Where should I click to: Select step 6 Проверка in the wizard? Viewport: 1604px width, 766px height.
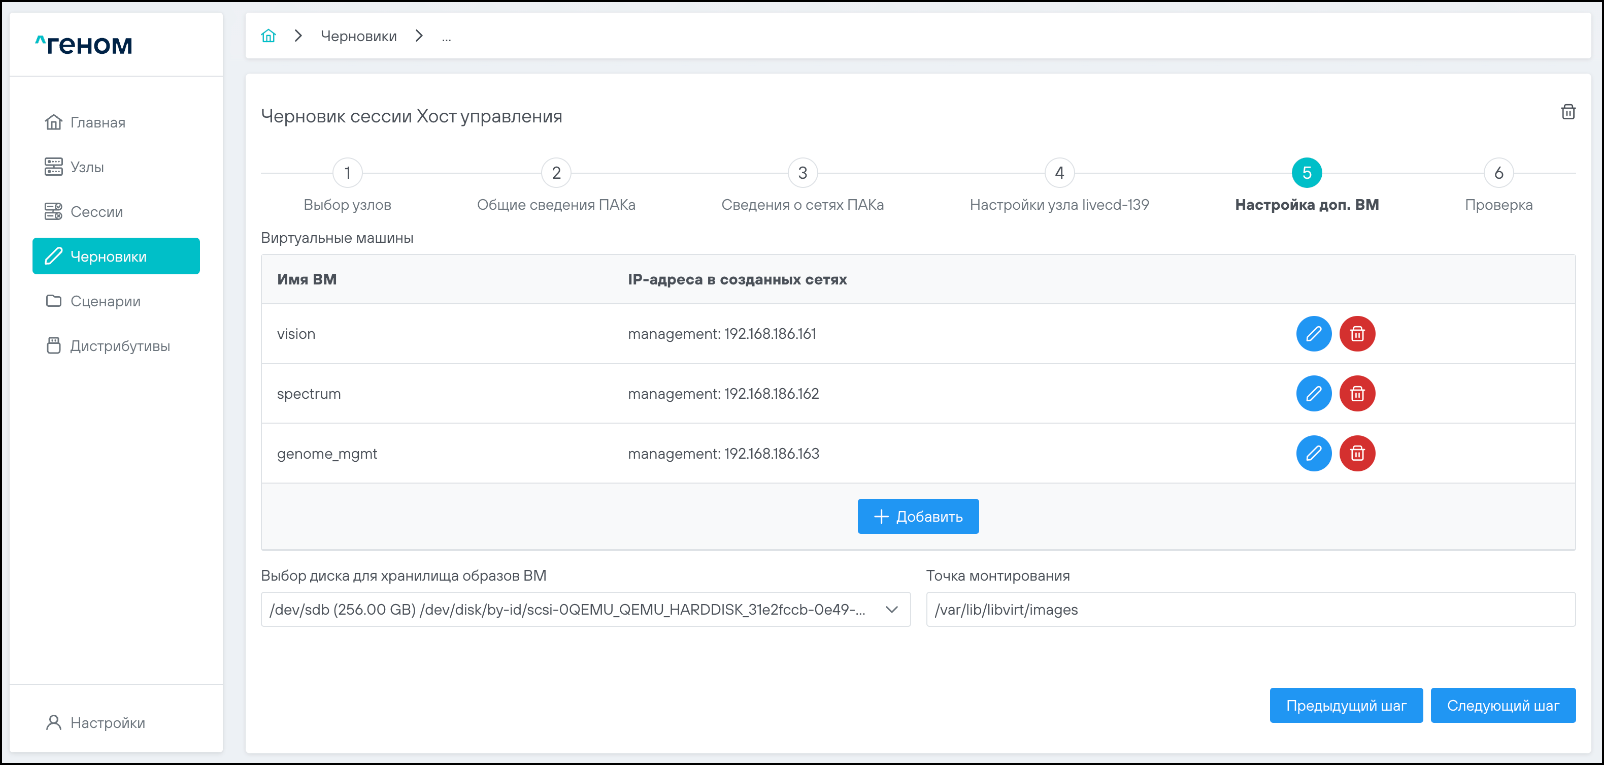[1498, 173]
